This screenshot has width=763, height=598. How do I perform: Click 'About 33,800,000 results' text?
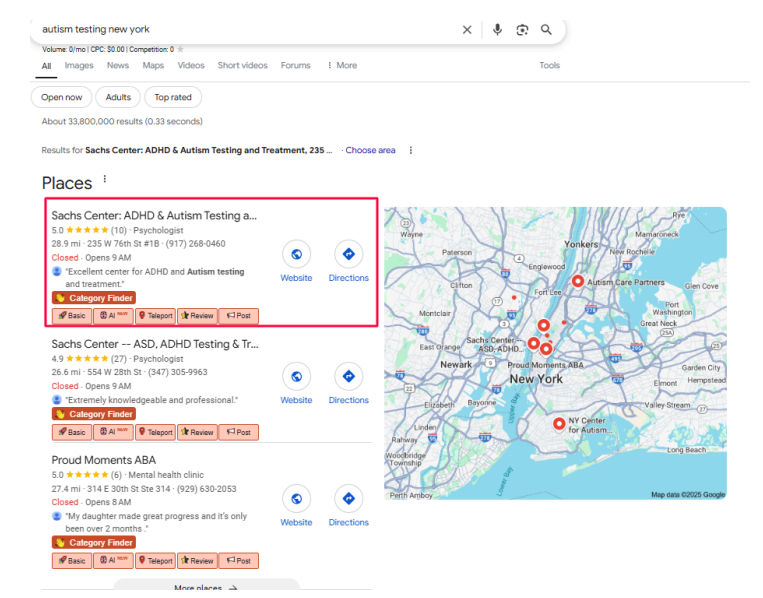click(122, 122)
